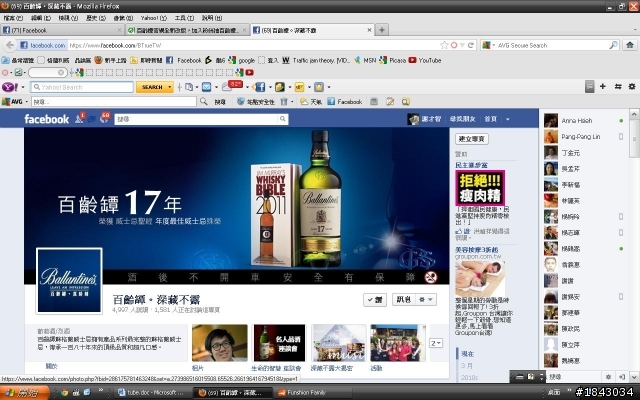The height and width of the screenshot is (400, 640).
Task: Open Yahoo toolbar mail envelope icon
Action: click(207, 87)
